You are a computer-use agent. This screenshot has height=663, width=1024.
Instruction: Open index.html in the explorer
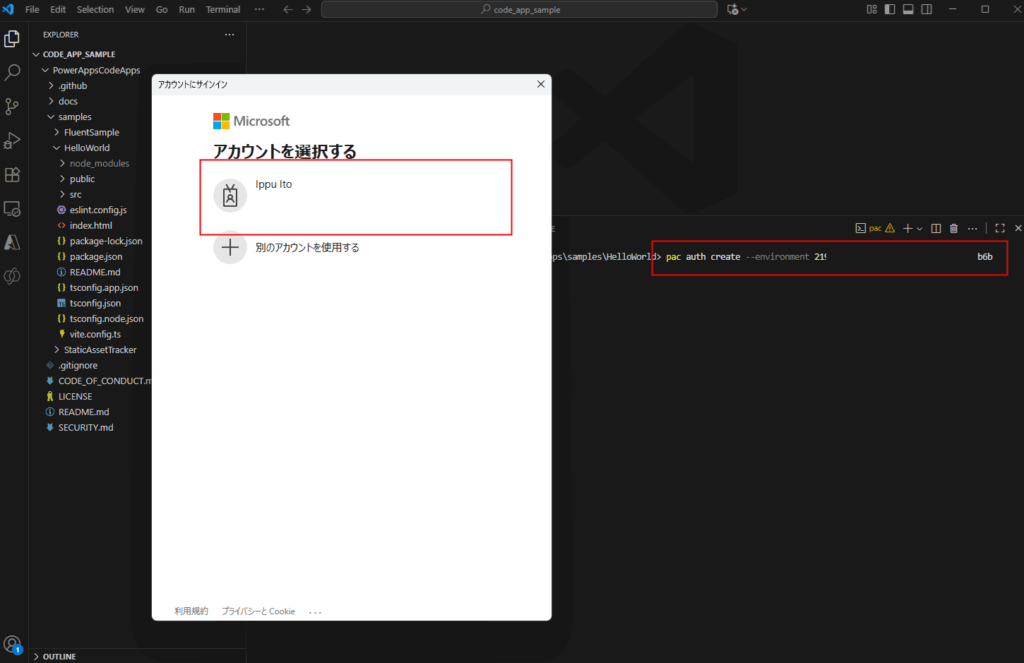pos(91,225)
